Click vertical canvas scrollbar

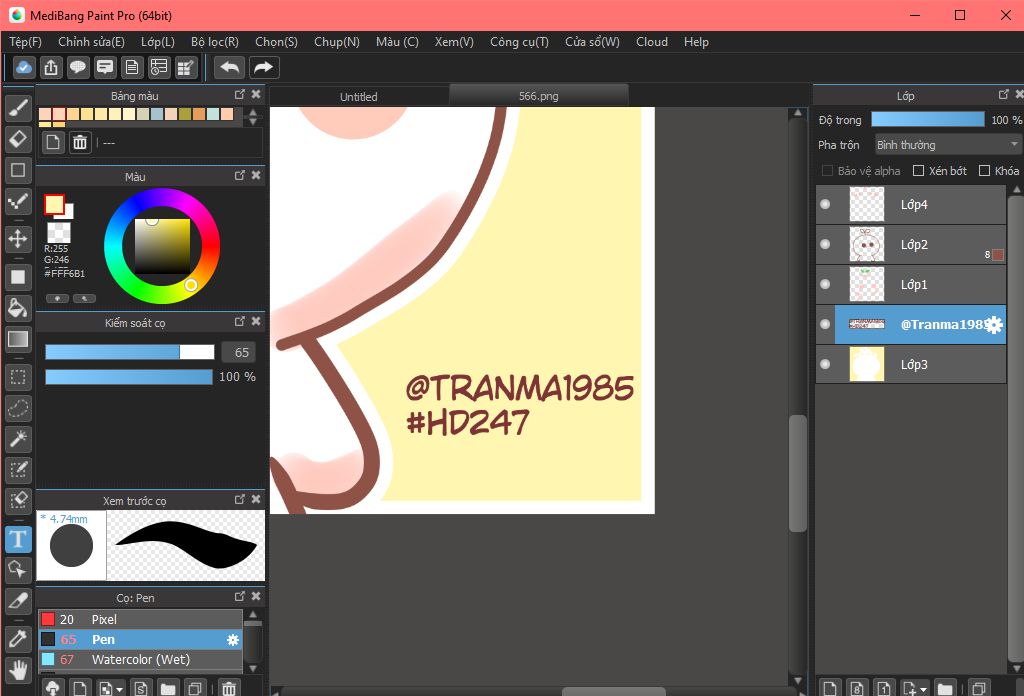pyautogui.click(x=797, y=473)
